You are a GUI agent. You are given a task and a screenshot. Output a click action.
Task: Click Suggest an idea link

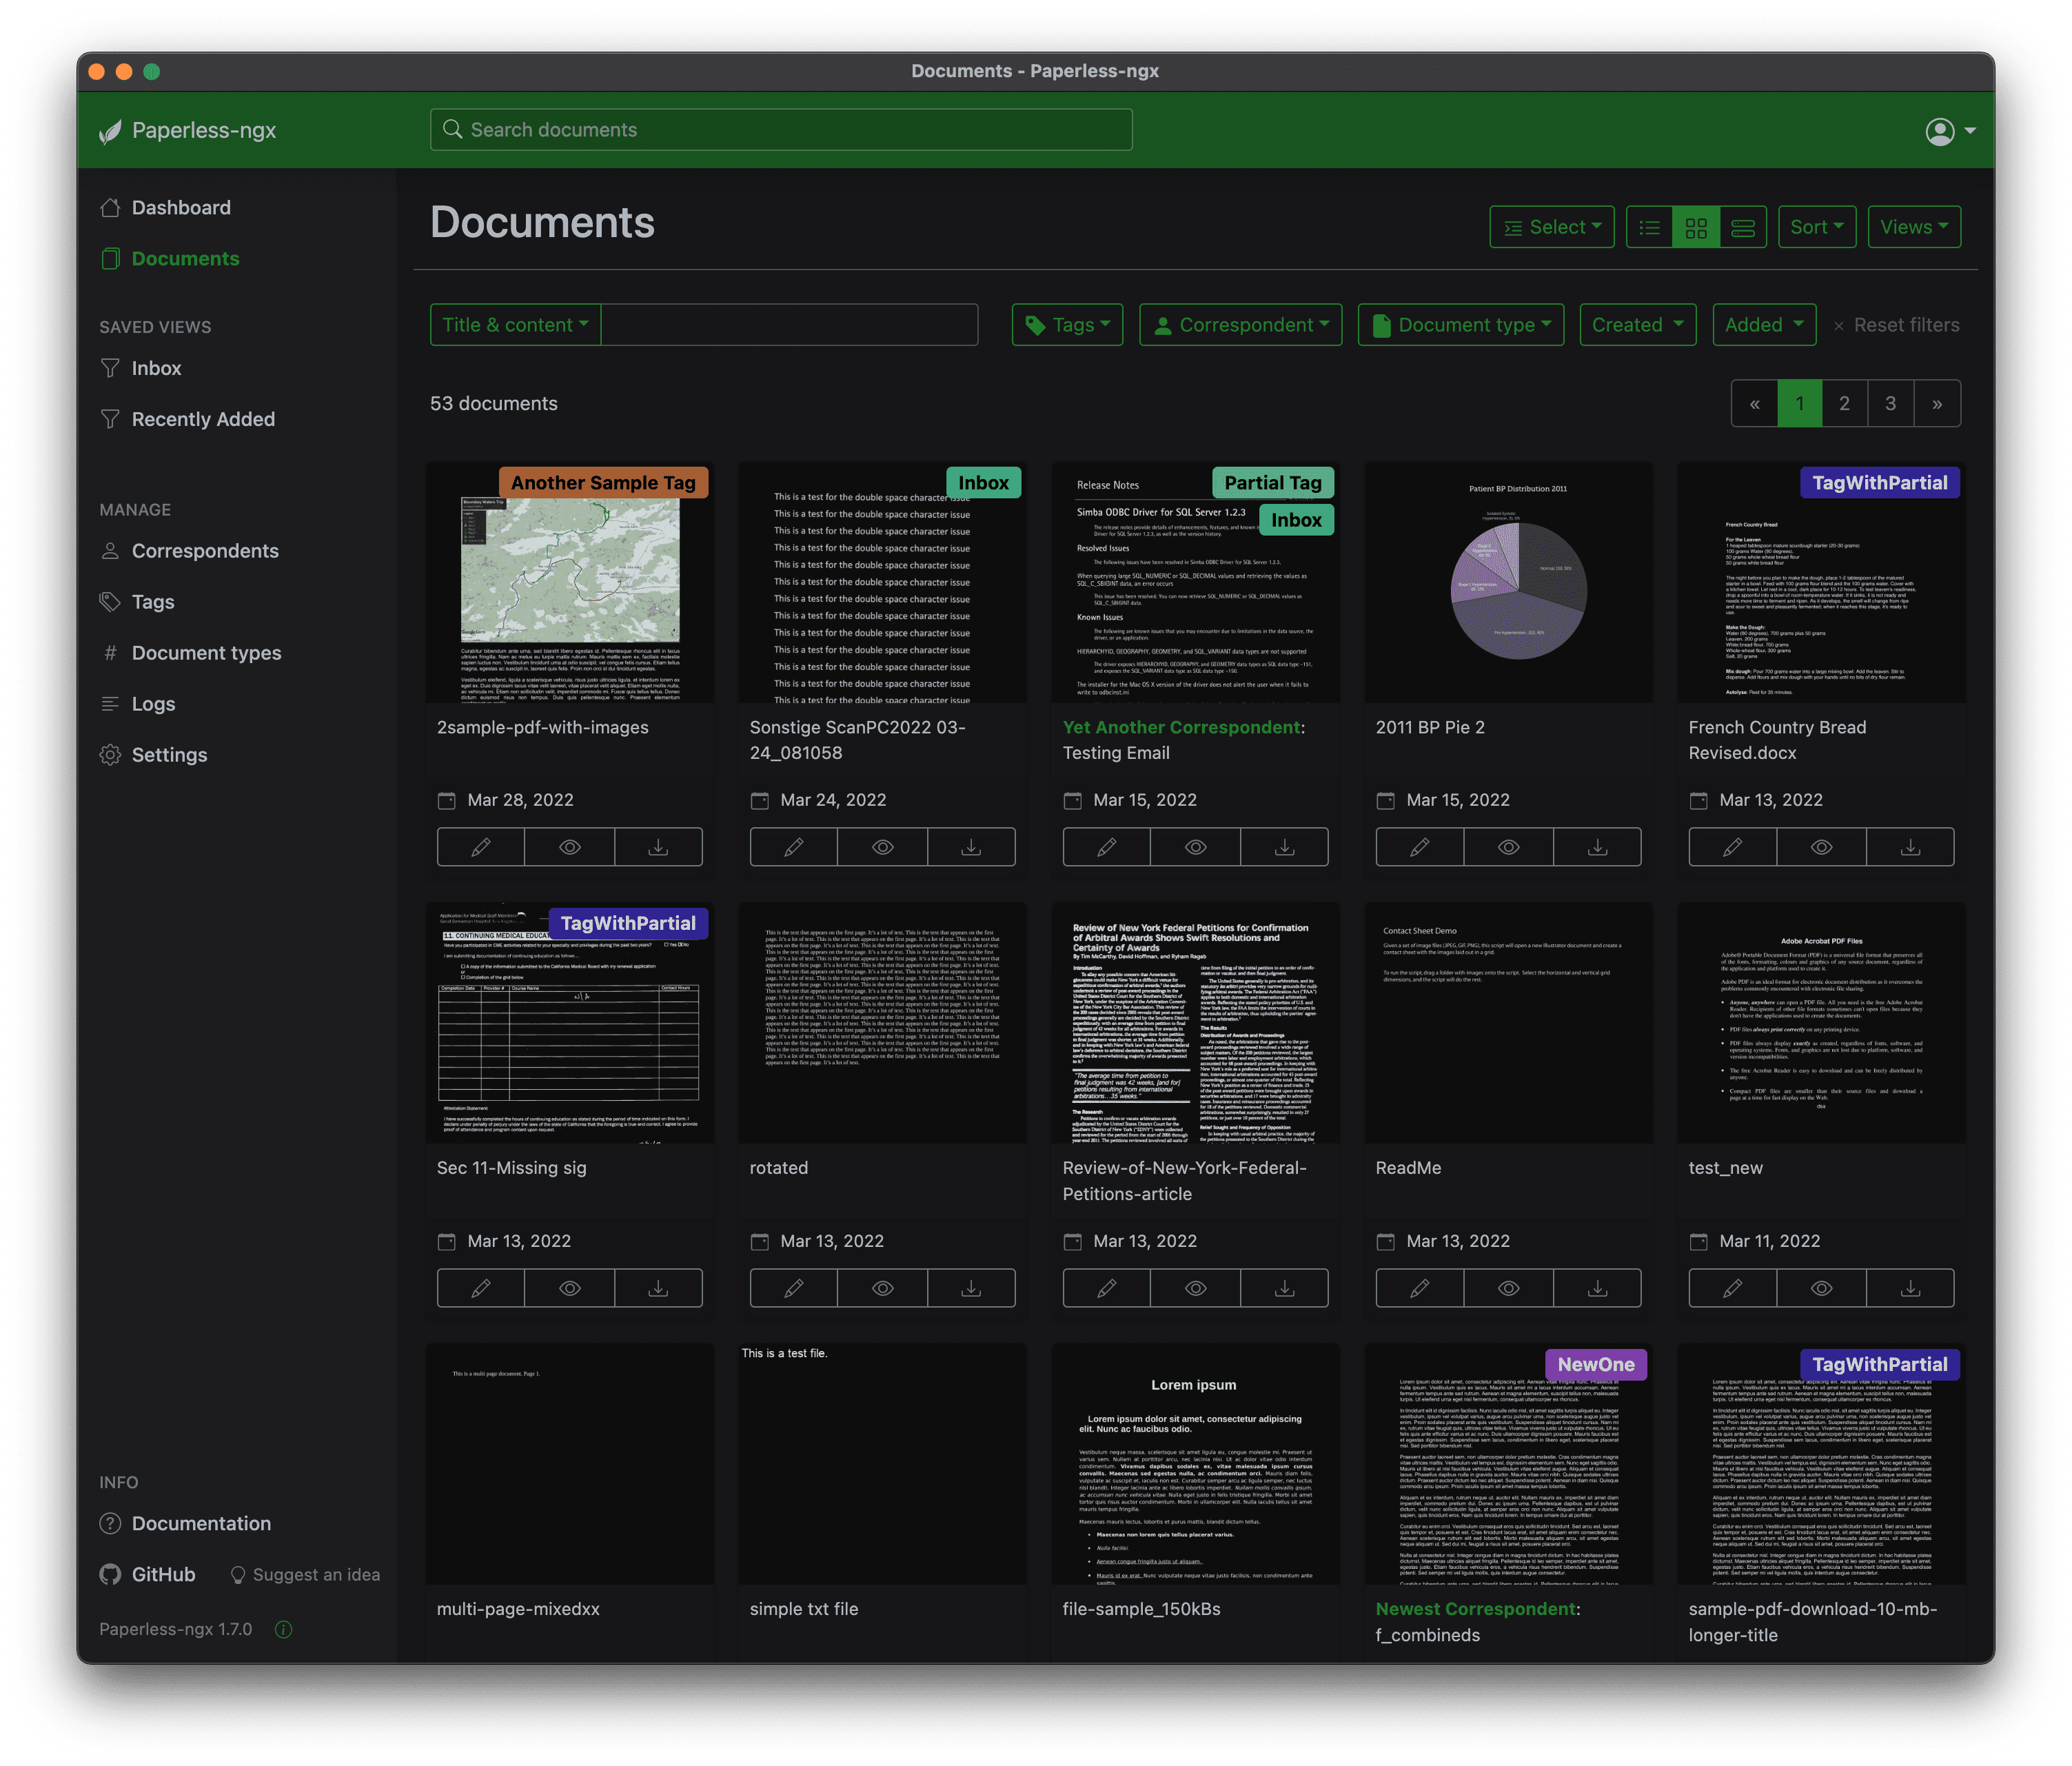tap(305, 1575)
